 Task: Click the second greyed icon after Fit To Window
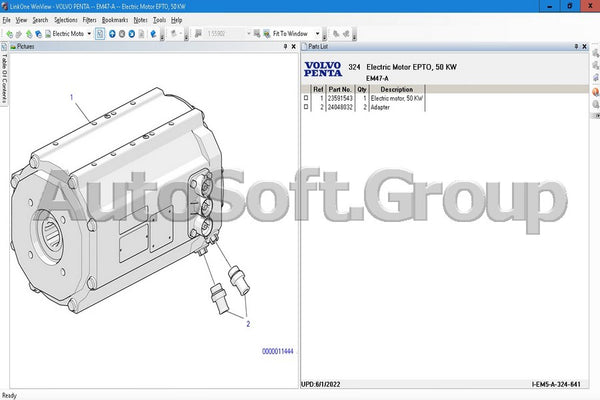click(x=346, y=34)
